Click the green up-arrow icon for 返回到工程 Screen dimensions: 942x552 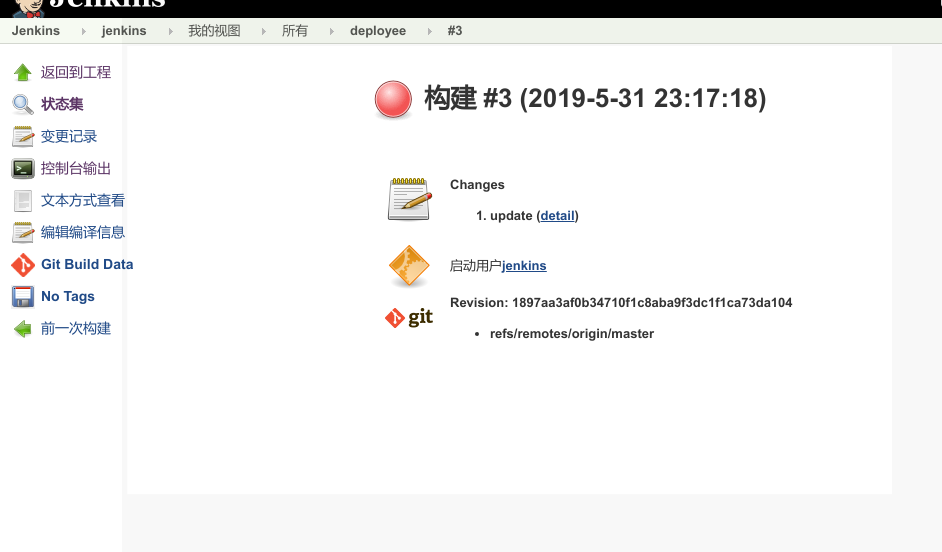(23, 73)
